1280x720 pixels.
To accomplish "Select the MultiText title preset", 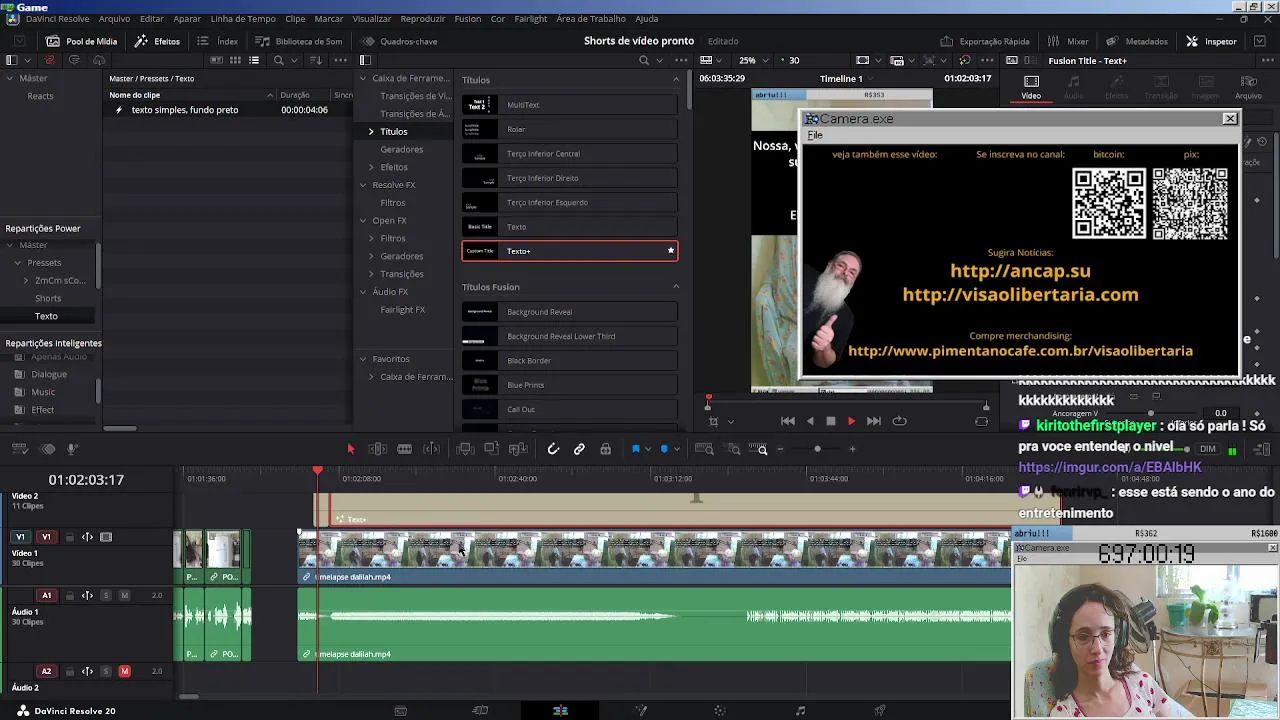I will tap(569, 105).
